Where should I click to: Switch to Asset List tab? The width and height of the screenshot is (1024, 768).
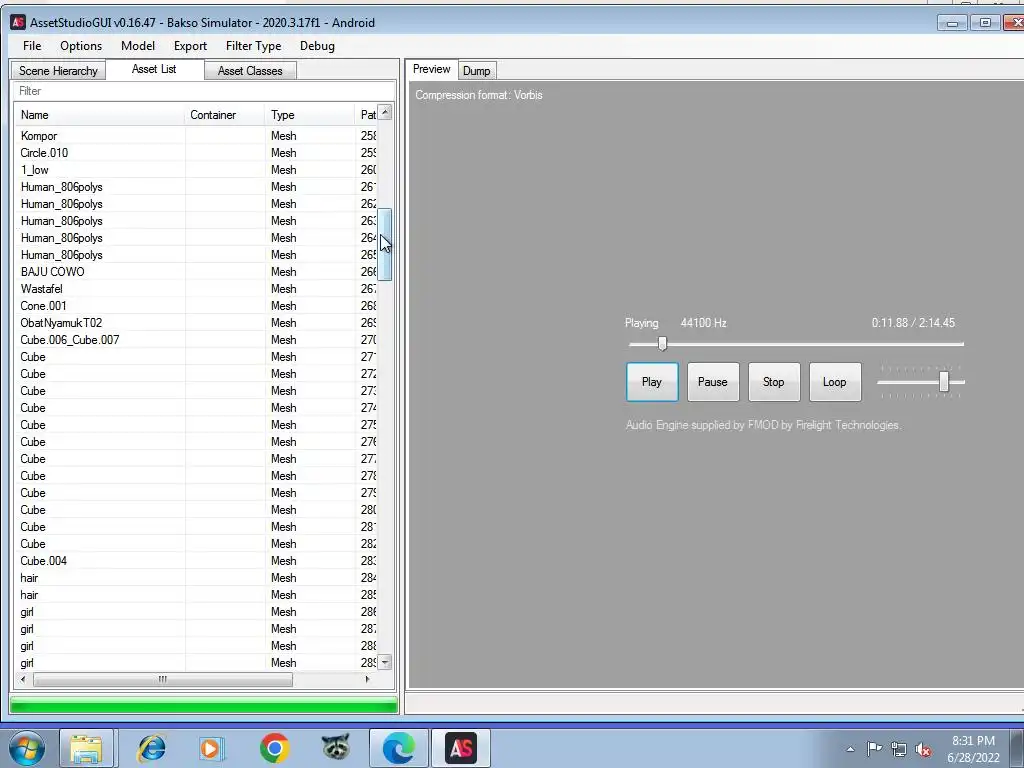154,69
